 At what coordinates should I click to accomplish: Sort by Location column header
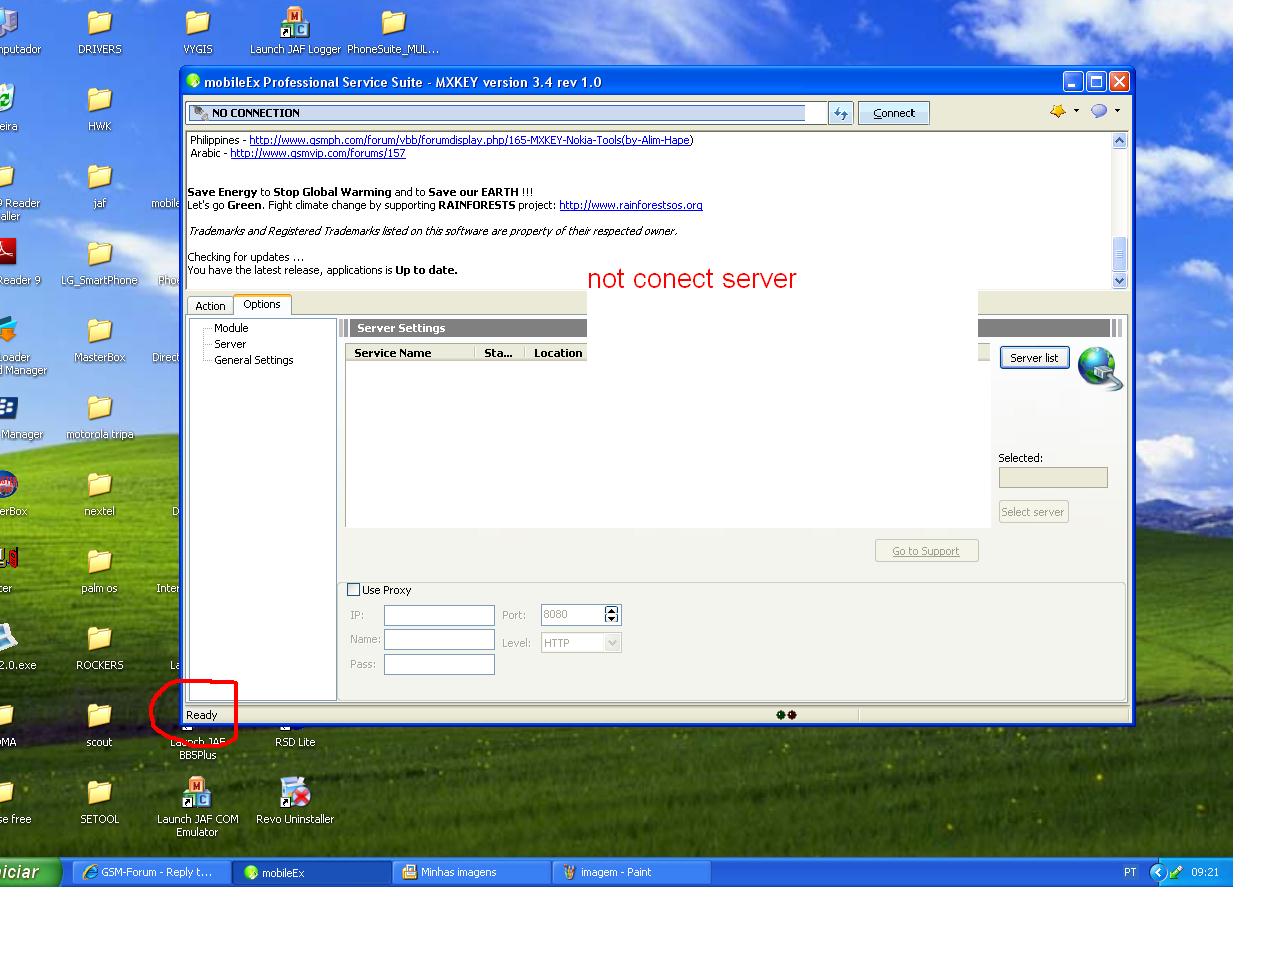(556, 353)
